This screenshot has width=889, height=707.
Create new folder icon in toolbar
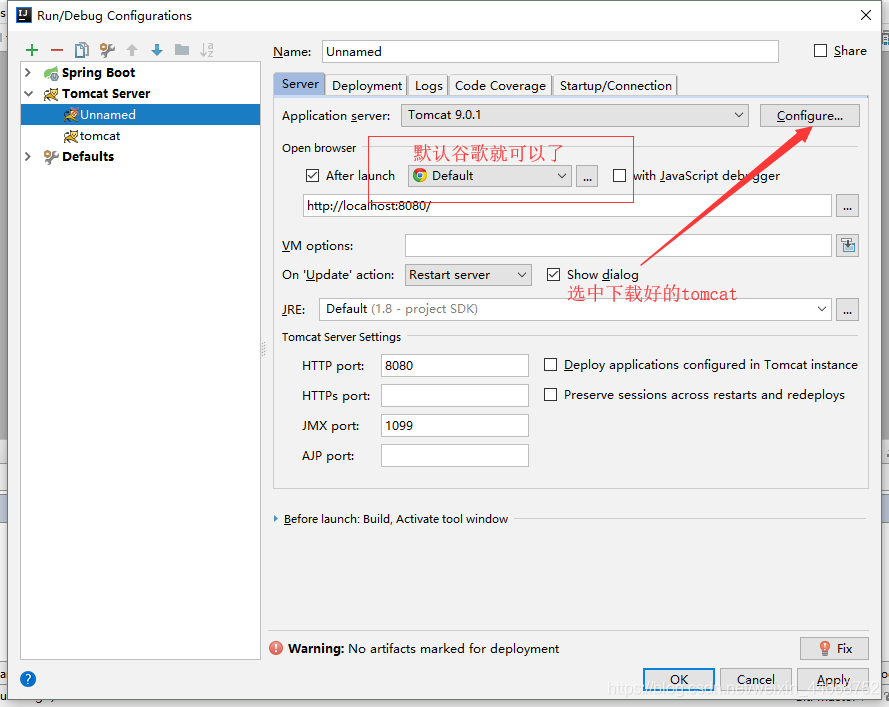(182, 50)
